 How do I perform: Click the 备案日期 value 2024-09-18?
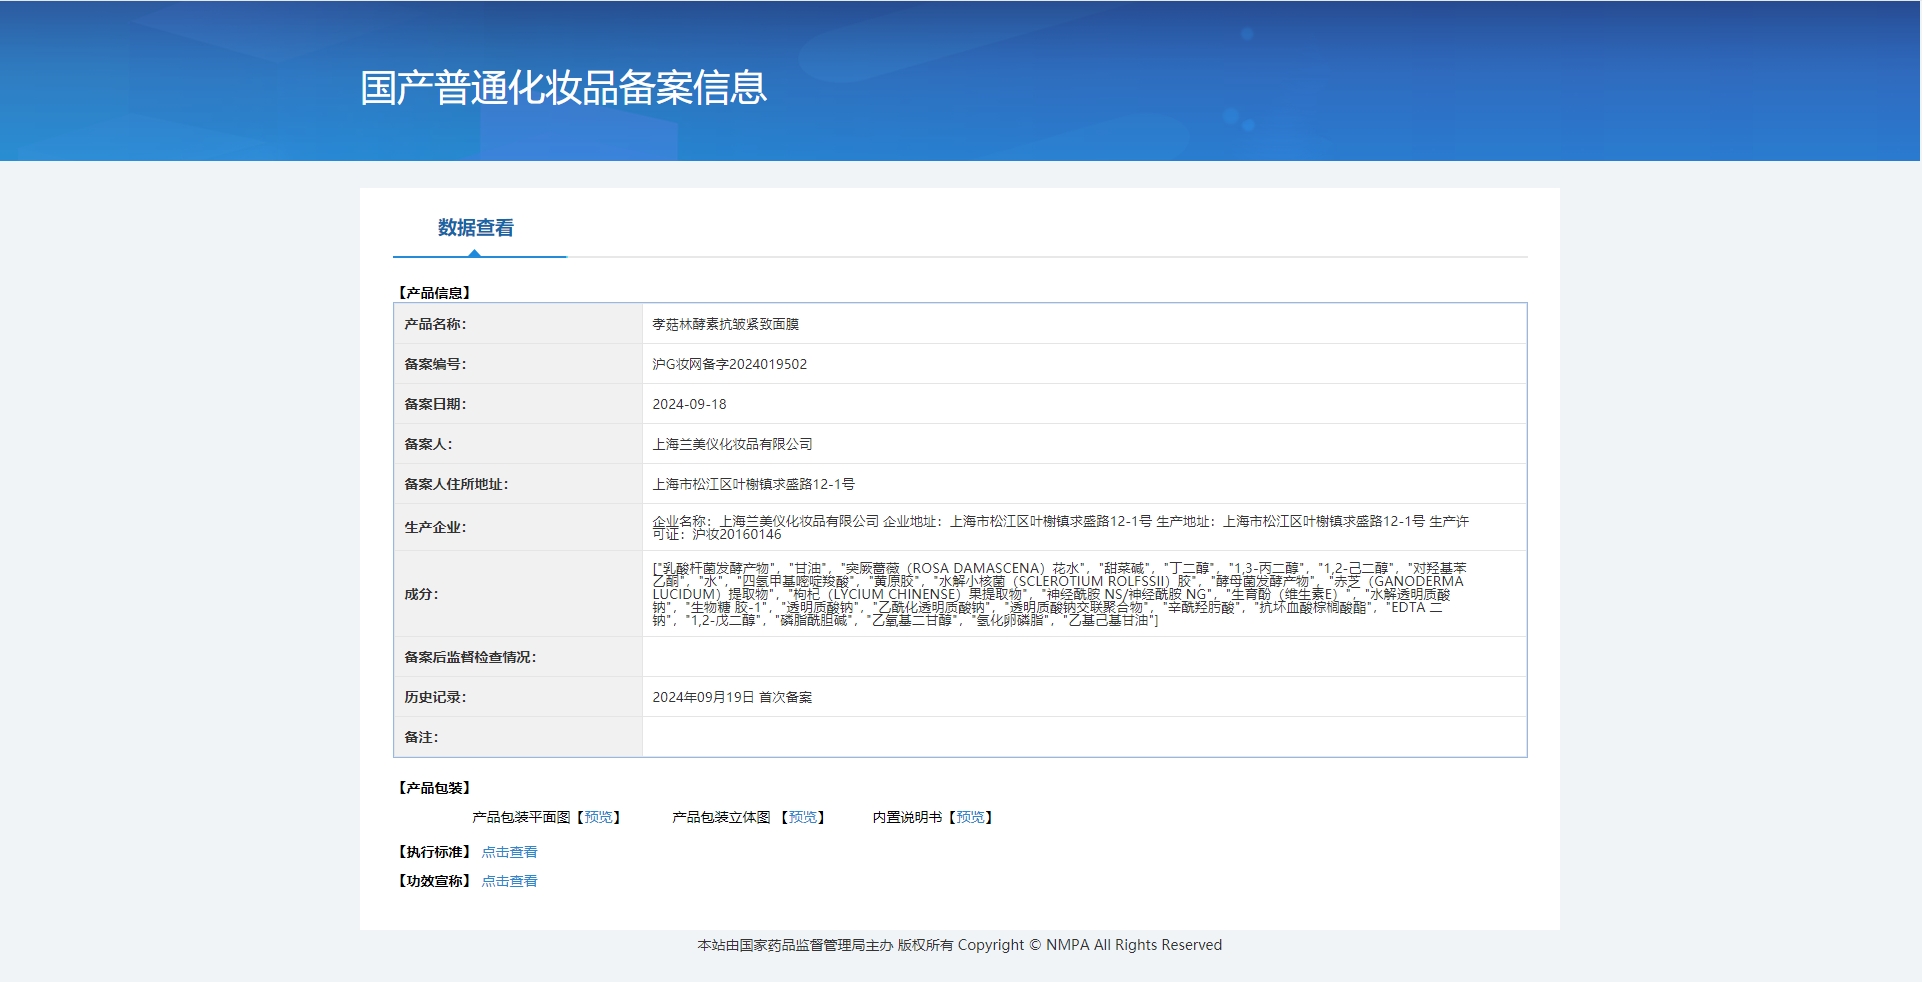pyautogui.click(x=689, y=404)
